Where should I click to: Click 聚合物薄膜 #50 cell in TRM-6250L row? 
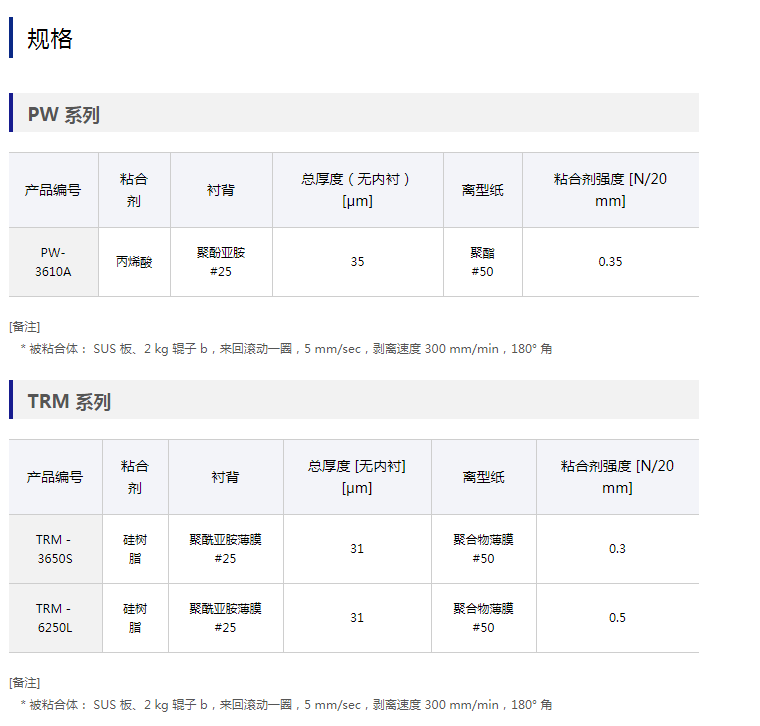(x=484, y=618)
